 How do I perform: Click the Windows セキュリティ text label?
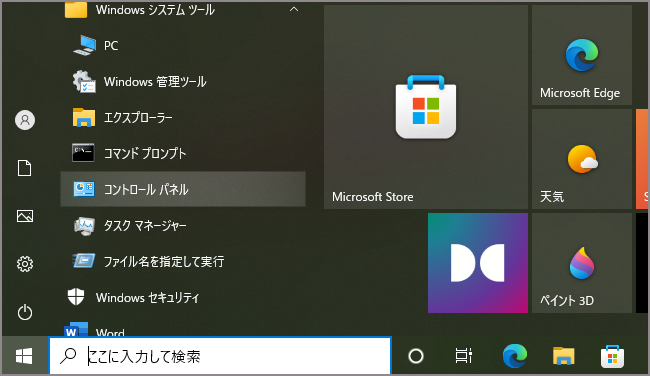[148, 298]
